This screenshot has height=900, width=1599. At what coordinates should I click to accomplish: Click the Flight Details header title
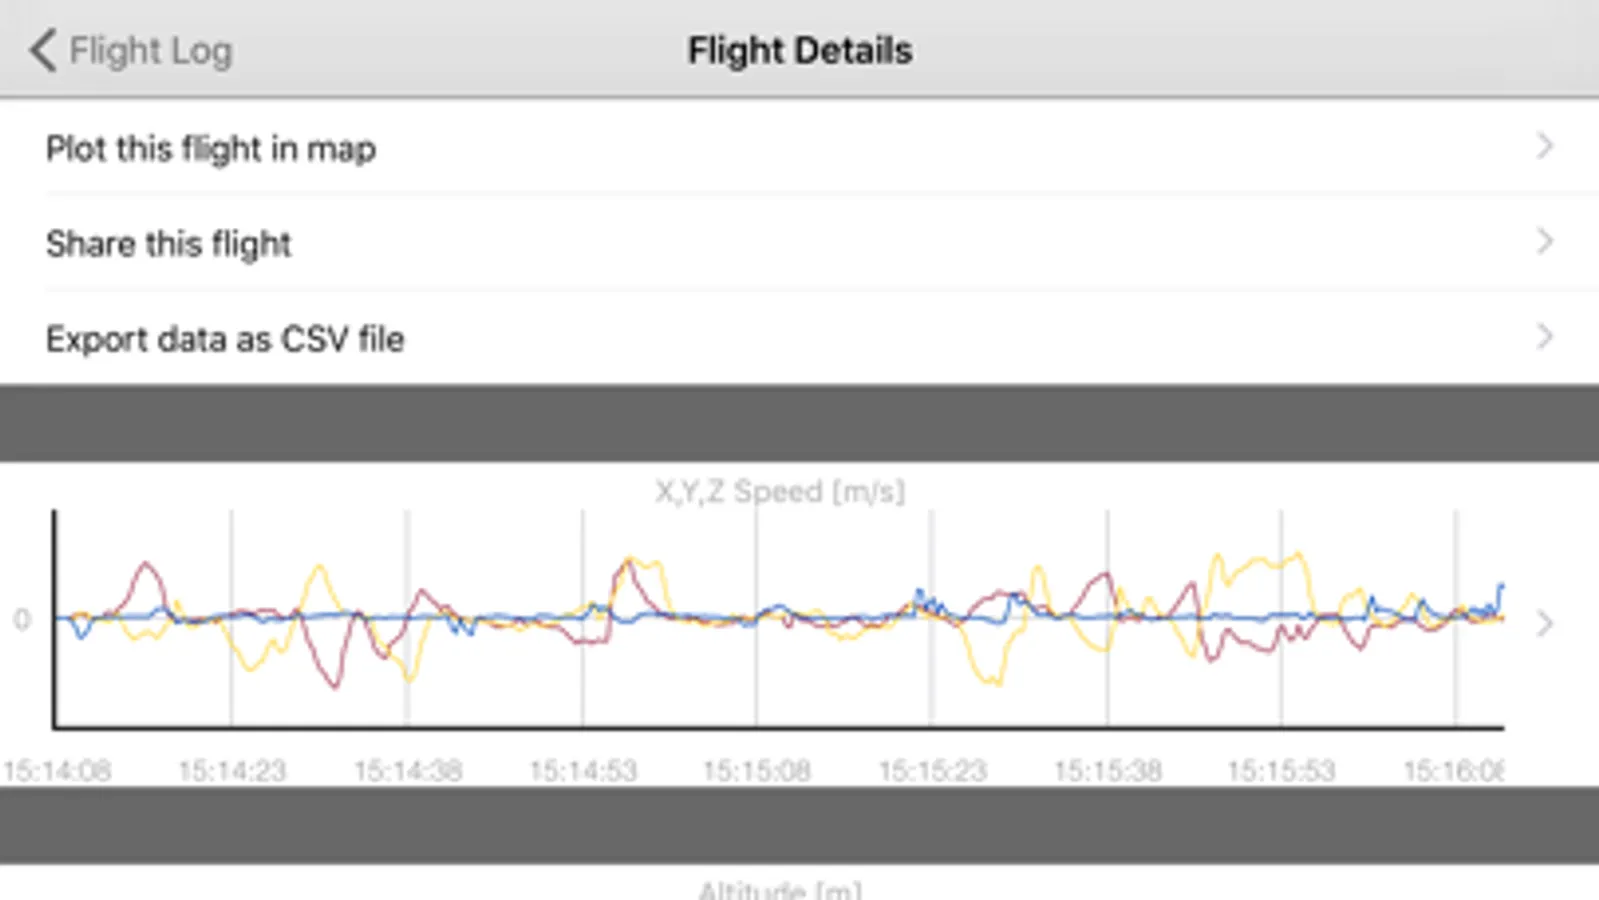[800, 50]
